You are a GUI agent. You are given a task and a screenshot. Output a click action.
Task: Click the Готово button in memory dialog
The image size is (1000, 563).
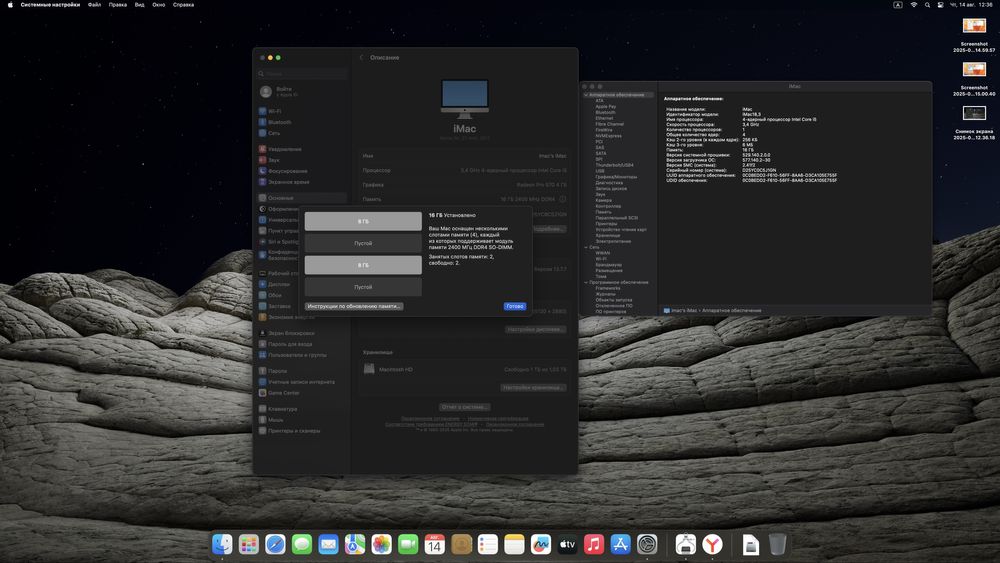[515, 306]
